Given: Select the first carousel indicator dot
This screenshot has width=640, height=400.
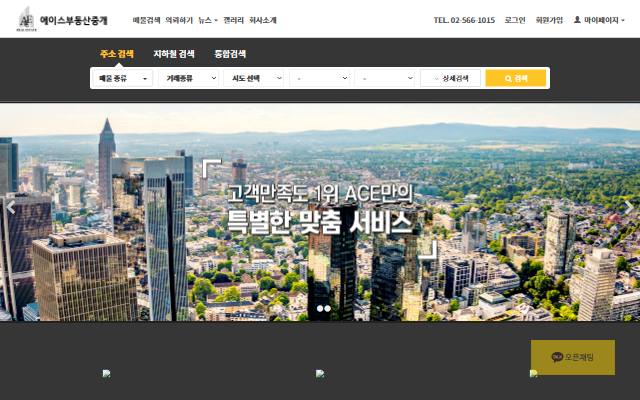Looking at the screenshot, I should tap(320, 309).
